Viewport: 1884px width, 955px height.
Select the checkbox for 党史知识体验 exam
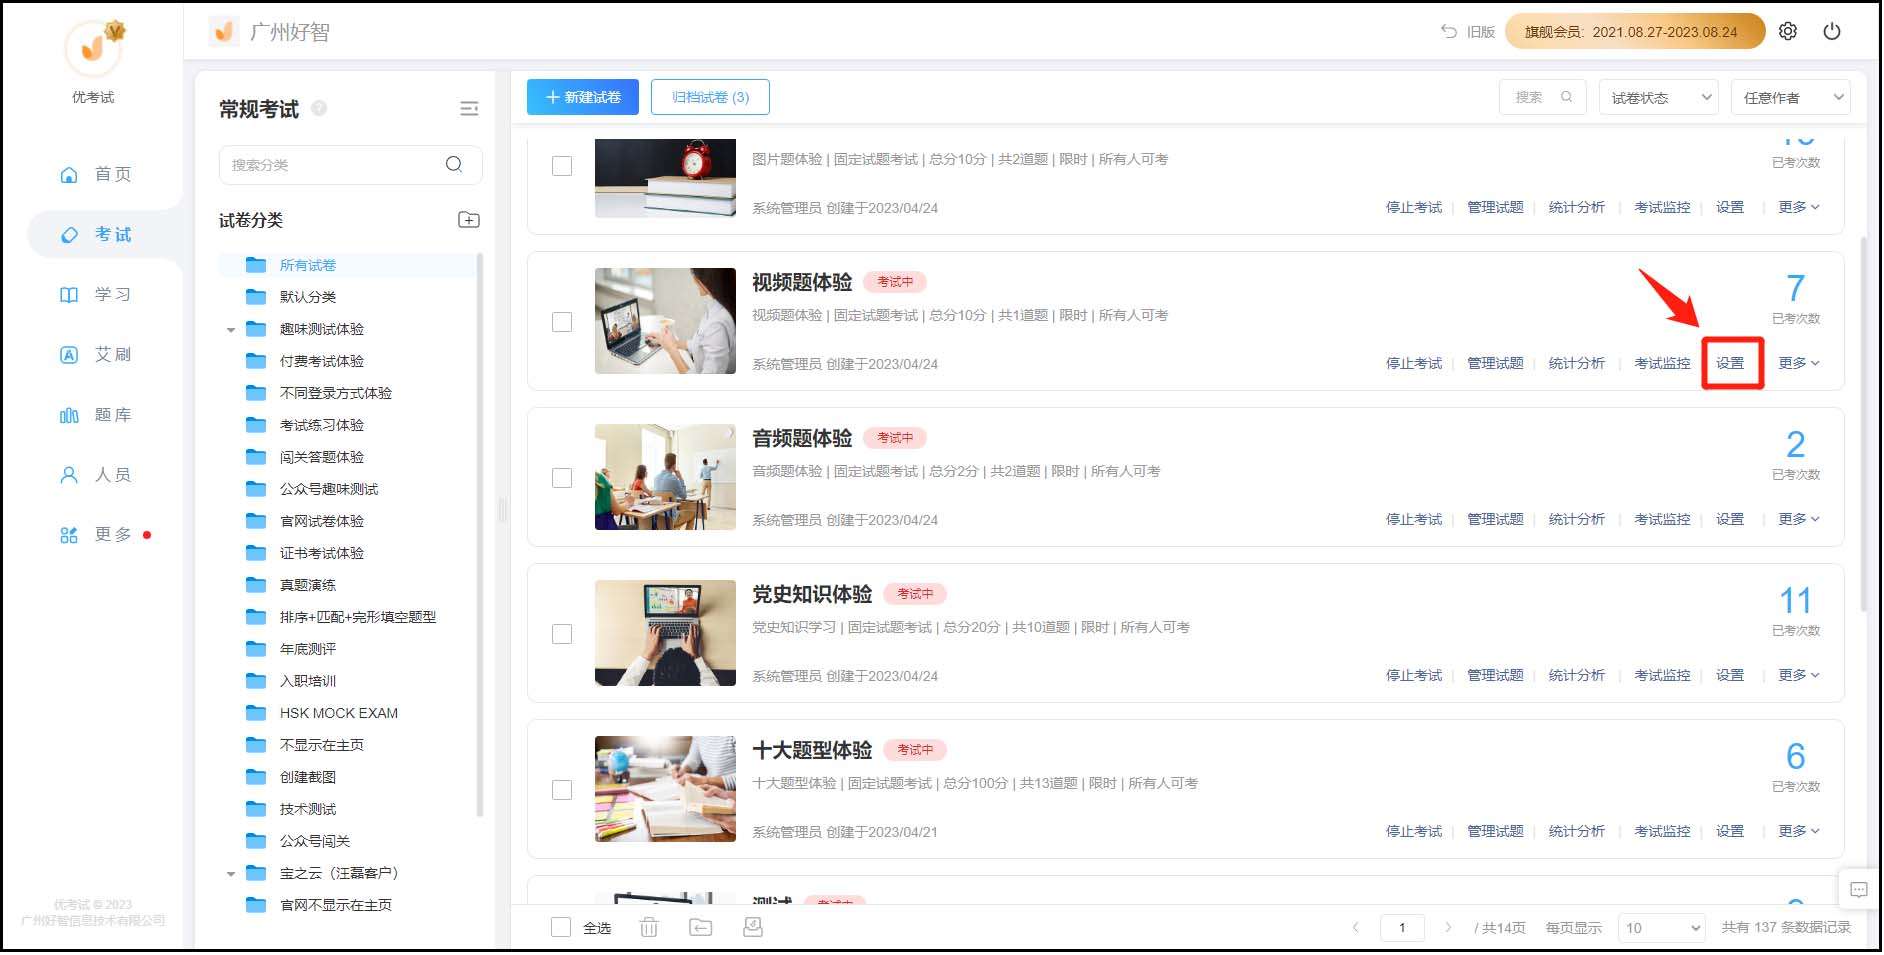pos(561,633)
